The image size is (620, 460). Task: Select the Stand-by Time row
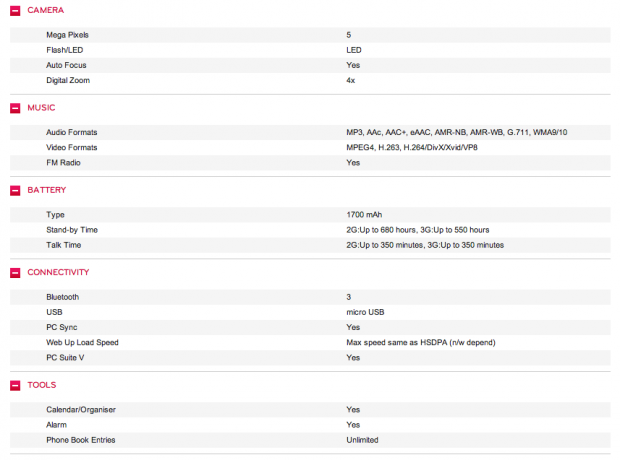point(310,230)
